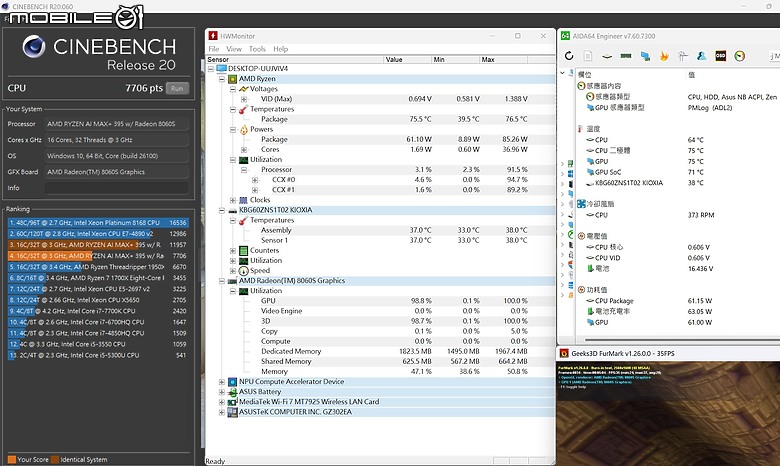Click the FurMark title bar icon
The image size is (780, 466).
(564, 353)
